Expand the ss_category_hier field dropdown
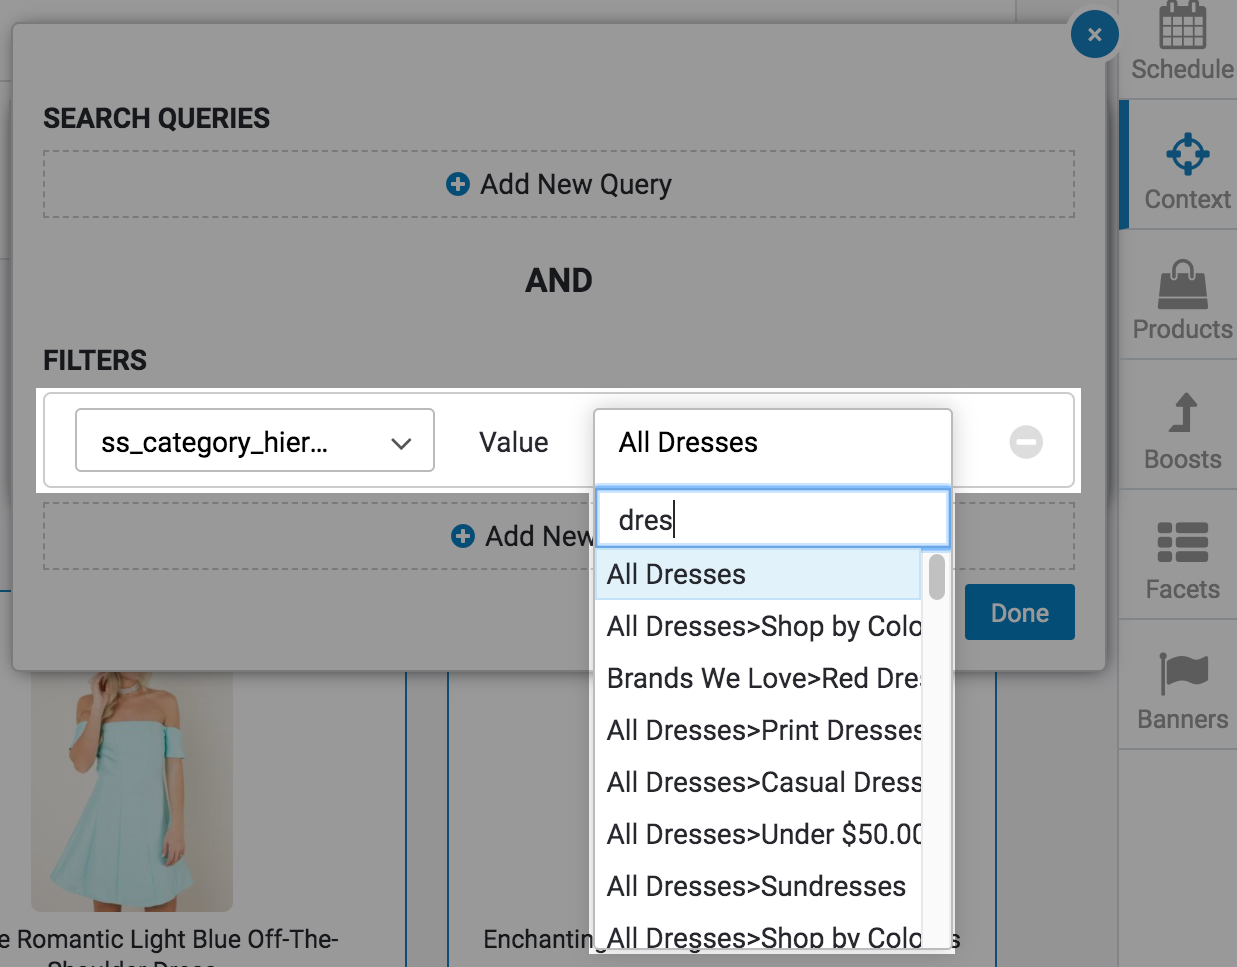Screen dimensions: 1237x967 [255, 441]
